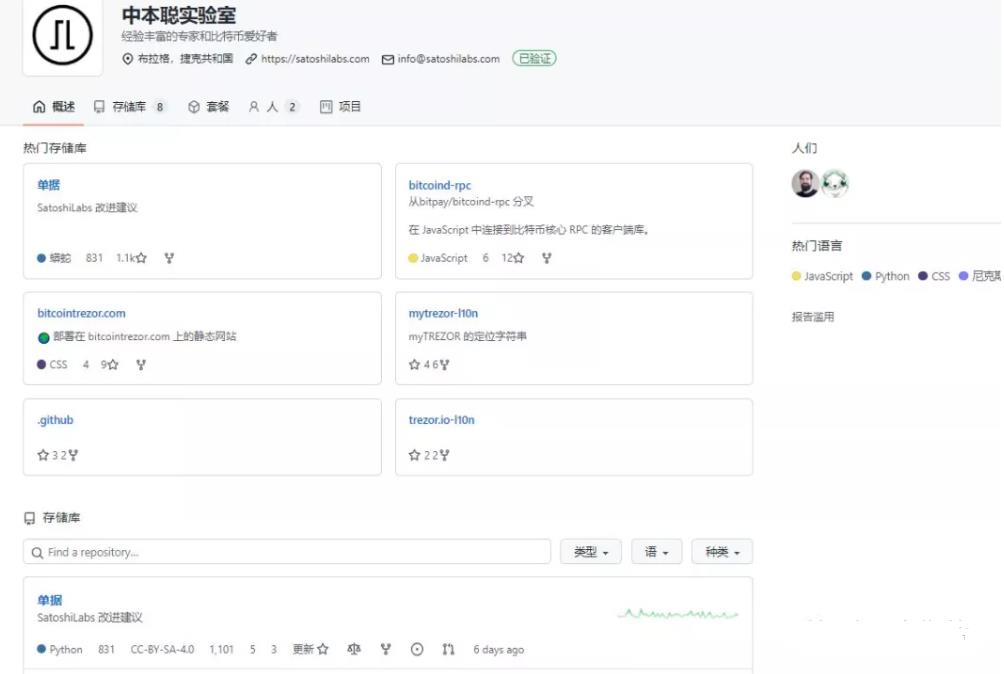This screenshot has height=674, width=1004.
Task: Open the 语 language dropdown
Action: 656,552
